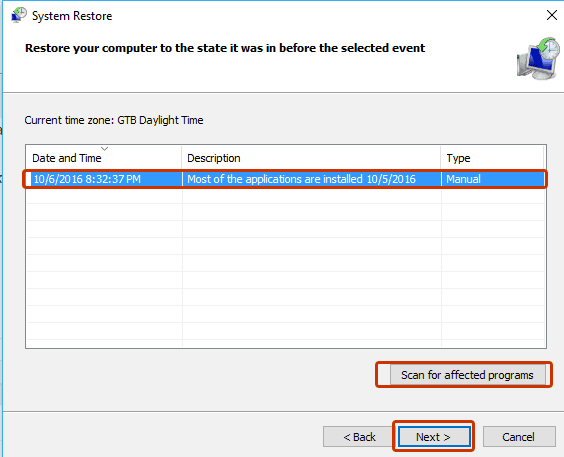Click the System Restore computer clock graphic
The width and height of the screenshot is (564, 457).
(538, 59)
